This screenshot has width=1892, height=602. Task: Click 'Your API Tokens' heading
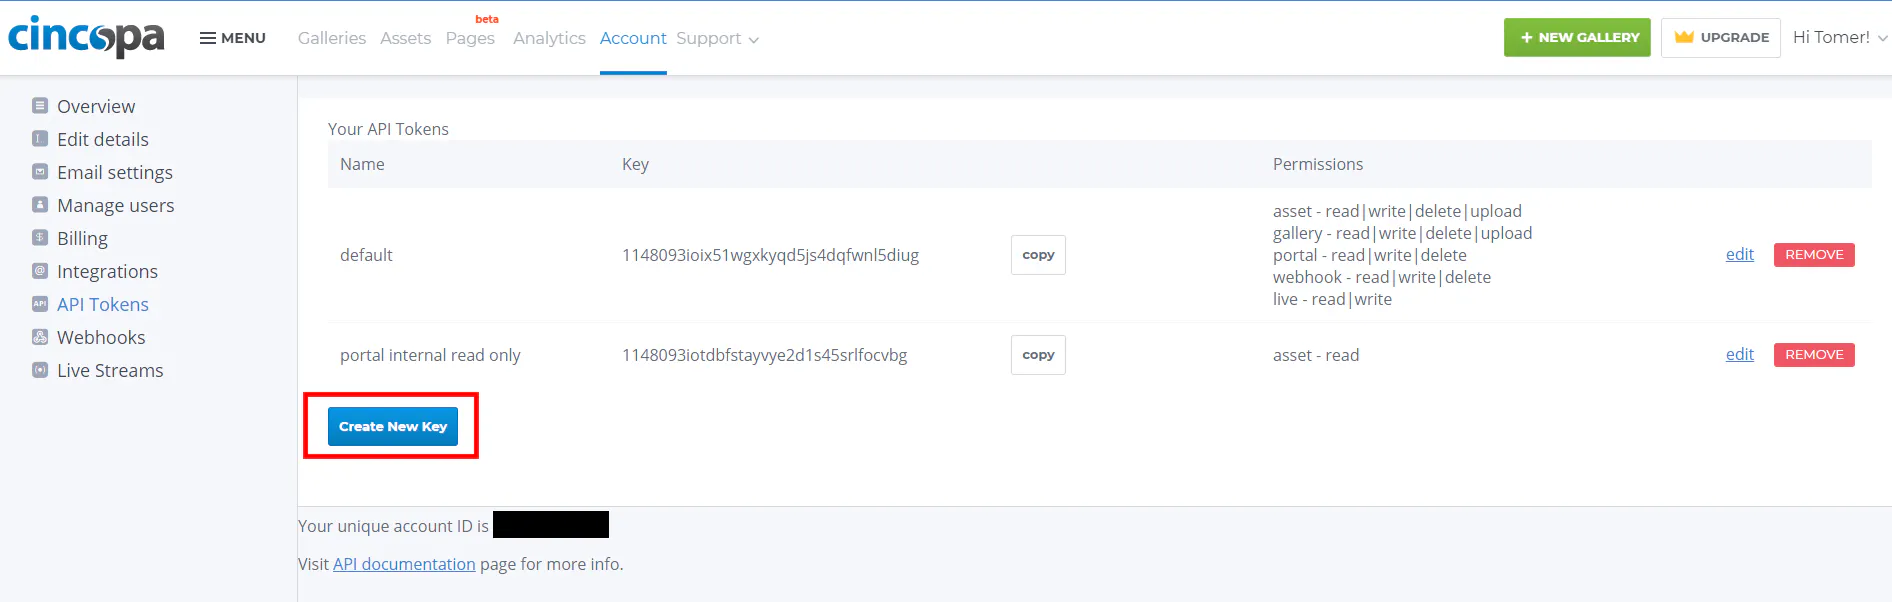[x=388, y=129]
